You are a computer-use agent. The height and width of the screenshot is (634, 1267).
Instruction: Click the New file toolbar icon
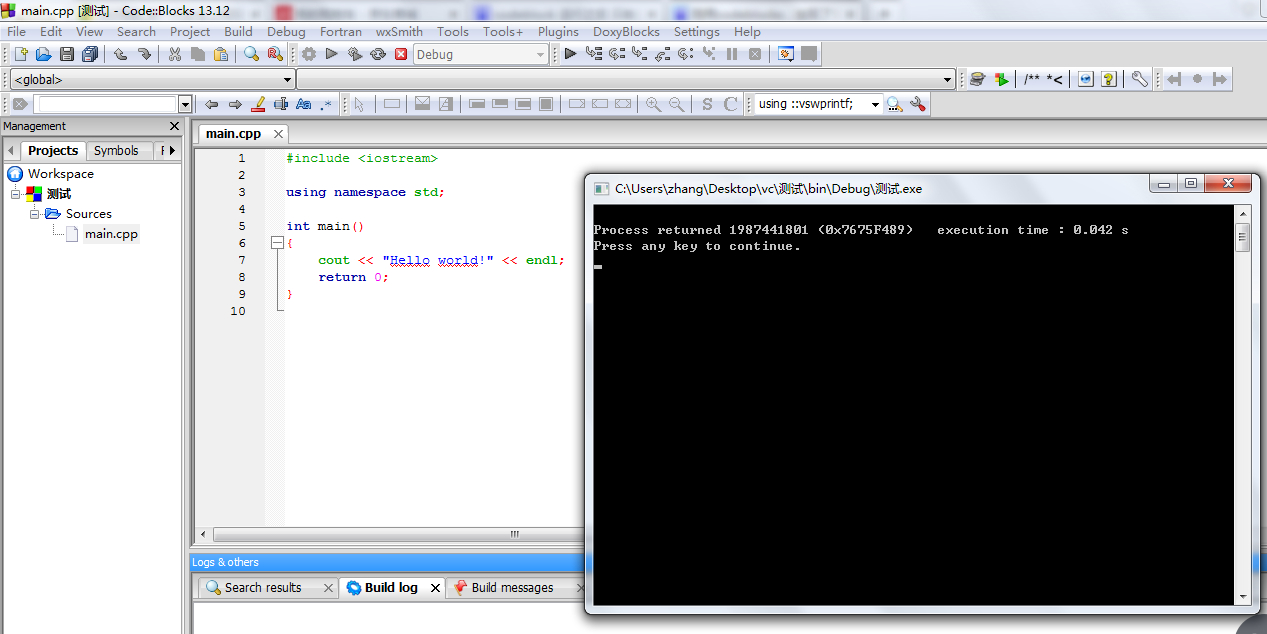coord(19,54)
